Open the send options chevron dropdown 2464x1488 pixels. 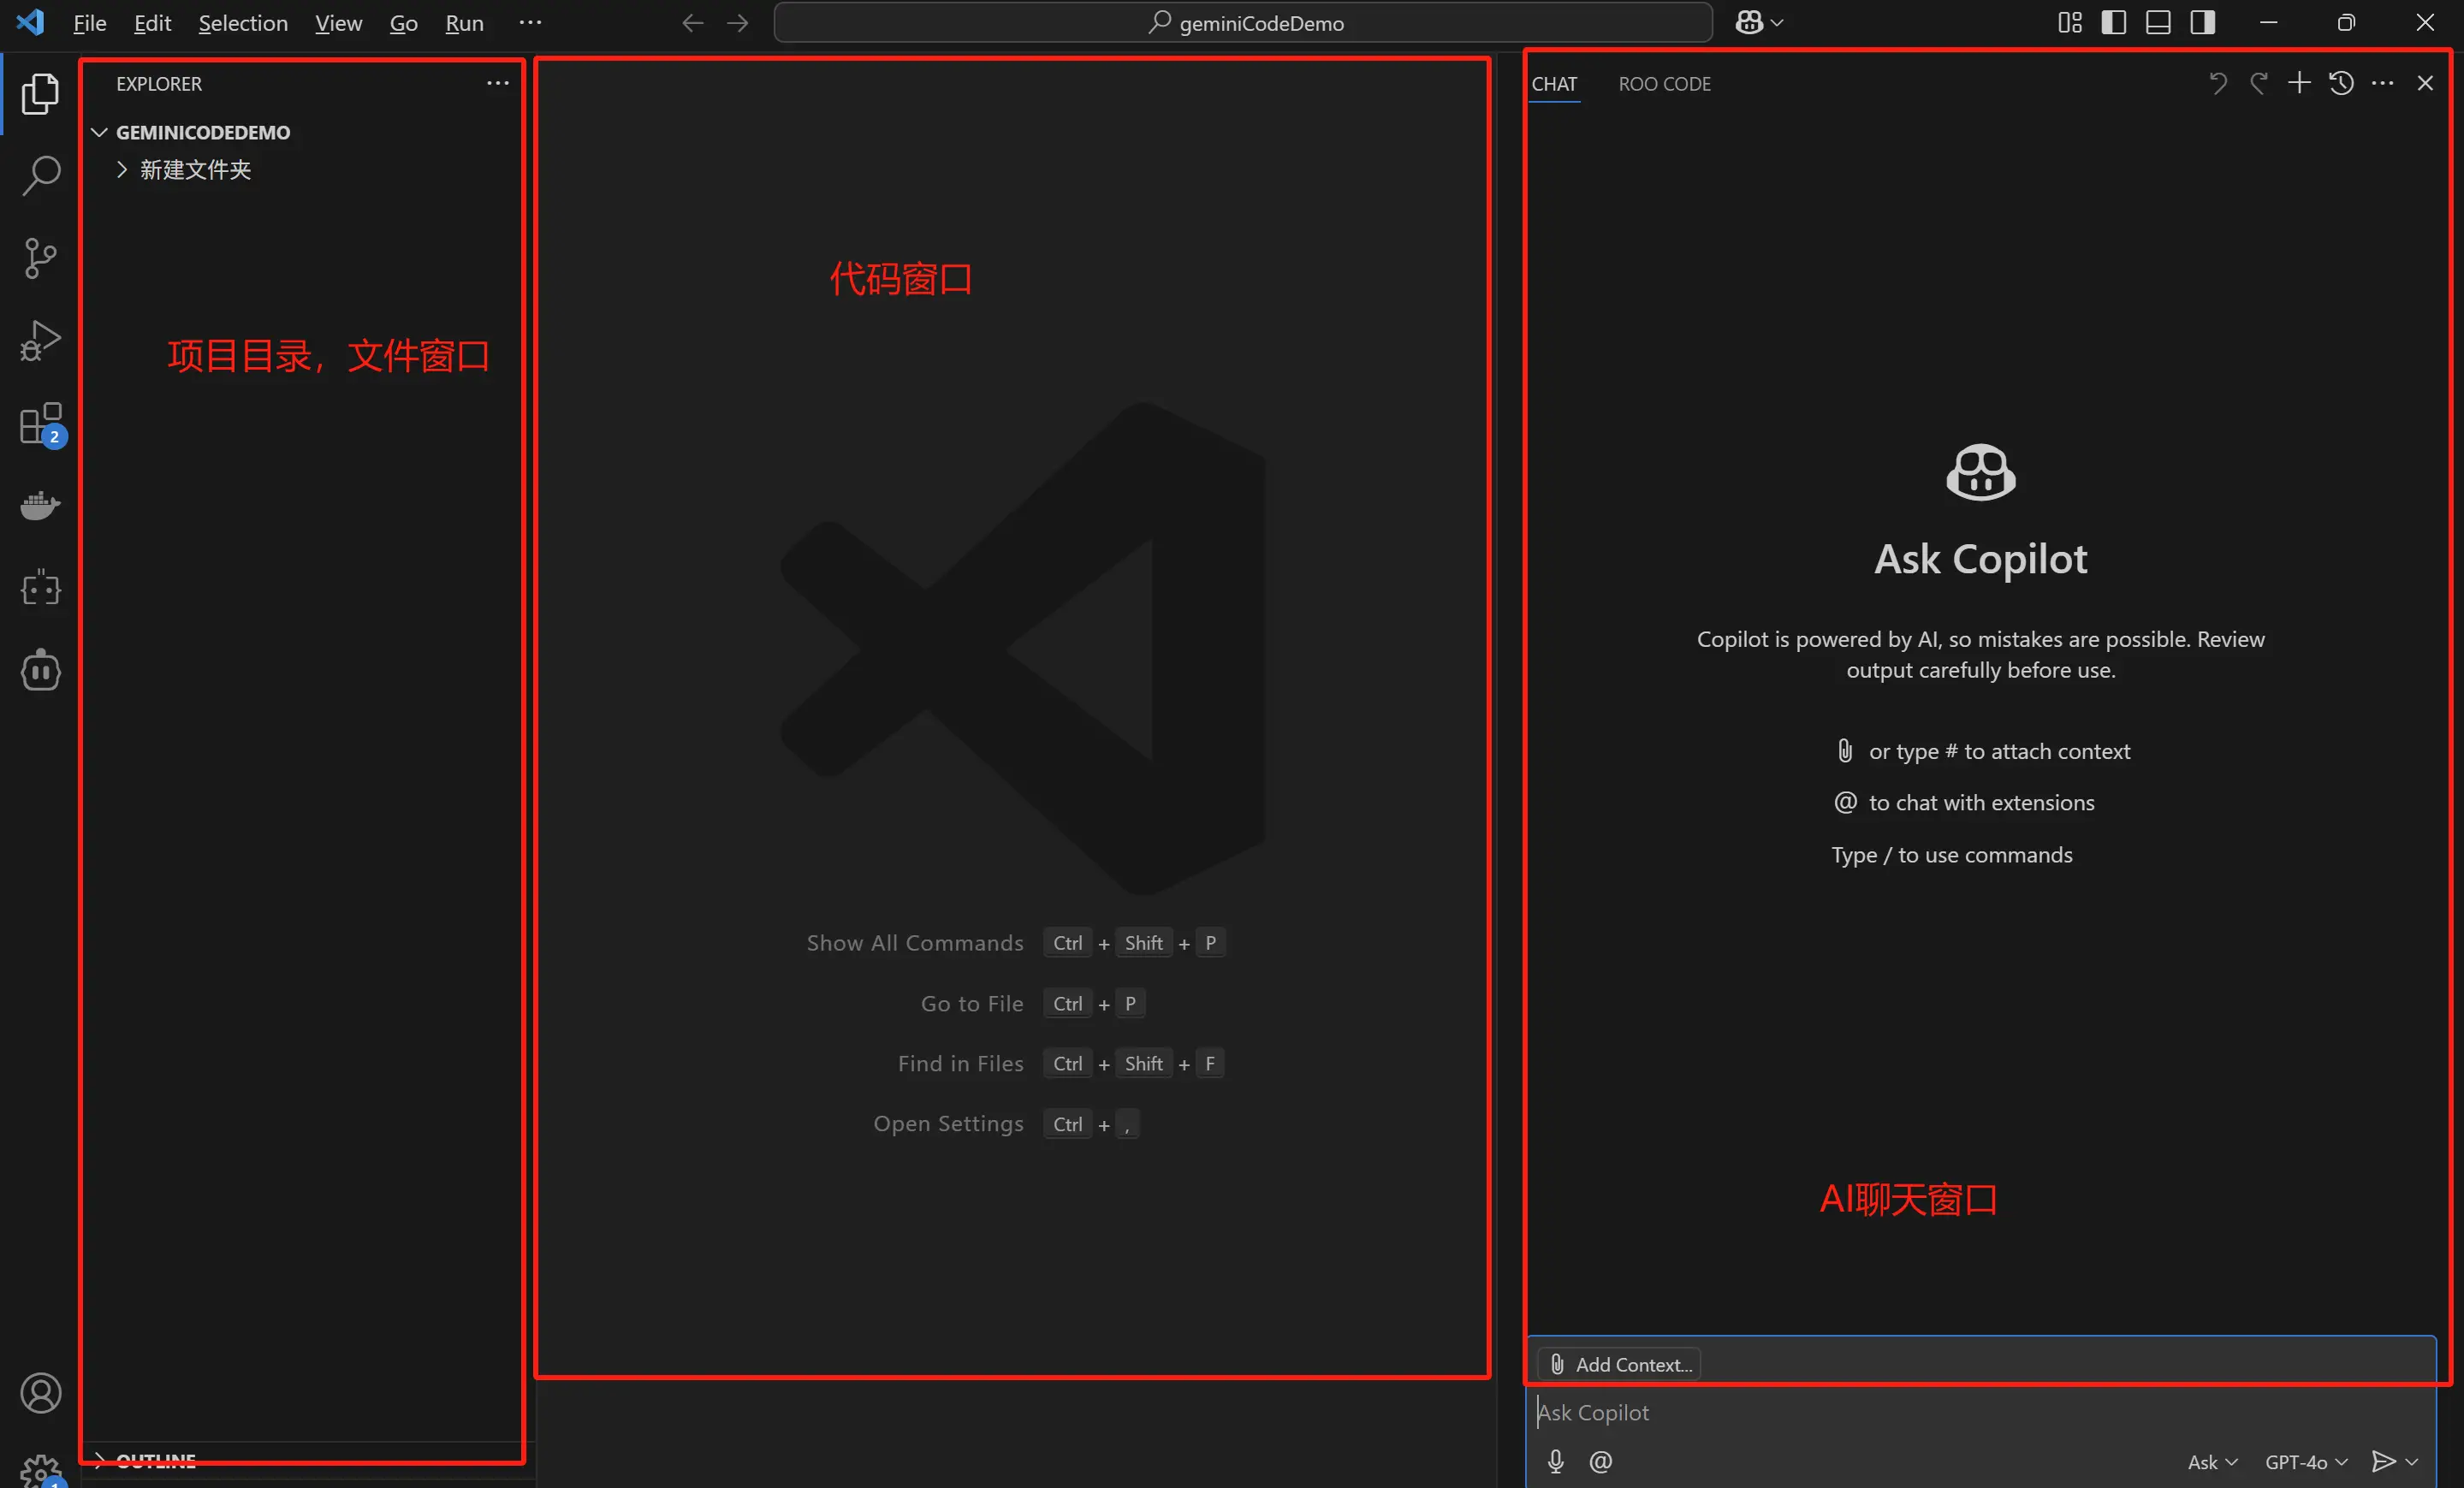tap(2412, 1461)
